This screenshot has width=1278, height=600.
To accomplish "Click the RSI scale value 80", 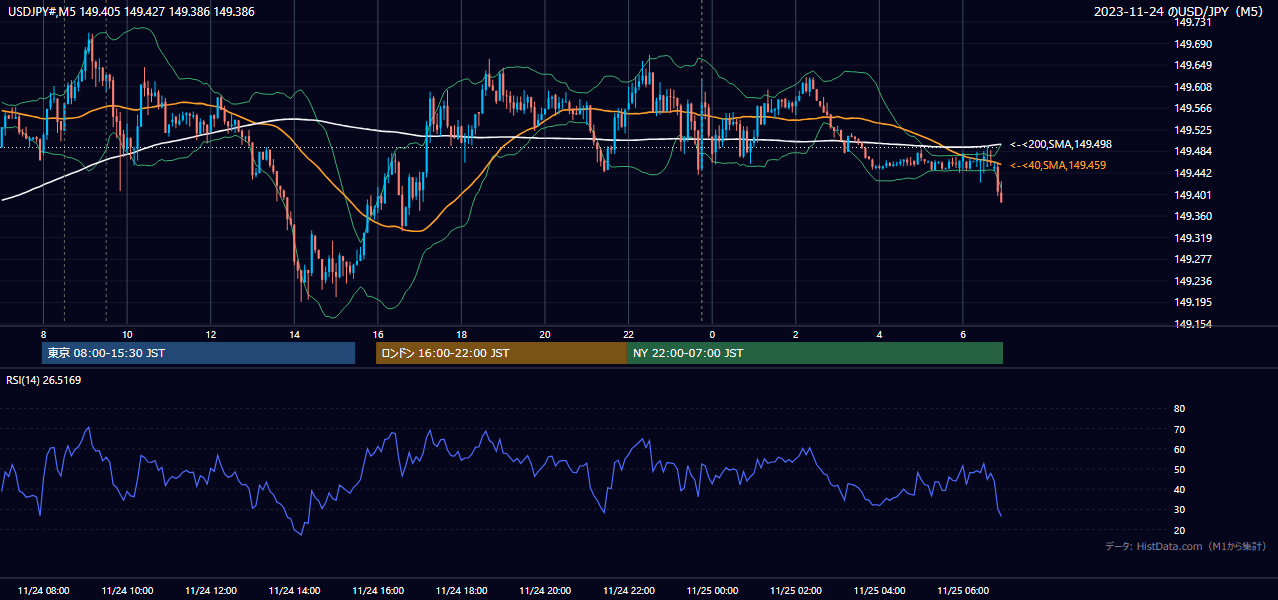I will 1179,409.
